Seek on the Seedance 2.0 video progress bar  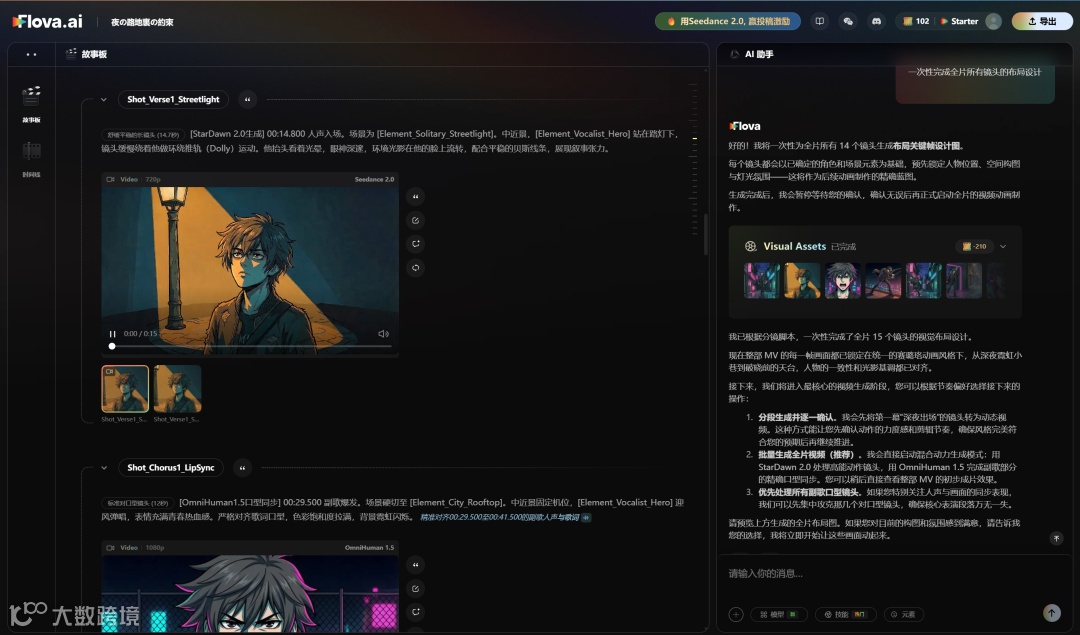pyautogui.click(x=250, y=346)
